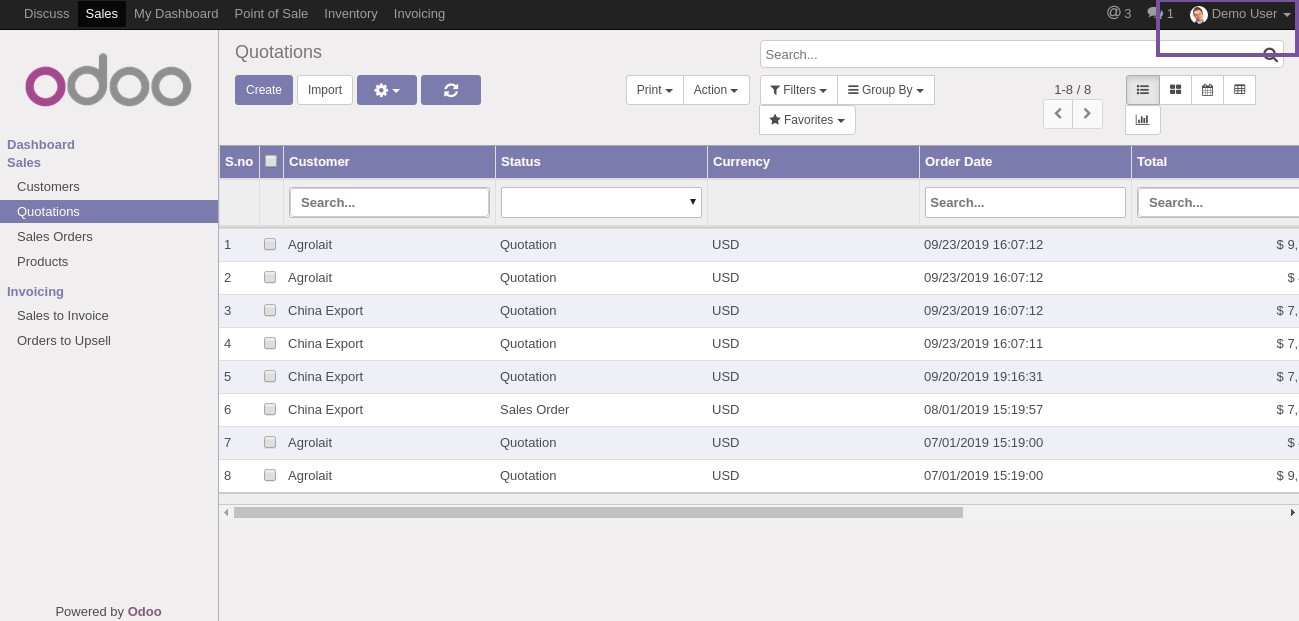Click the Customer column search field
Image resolution: width=1299 pixels, height=621 pixels.
click(389, 202)
